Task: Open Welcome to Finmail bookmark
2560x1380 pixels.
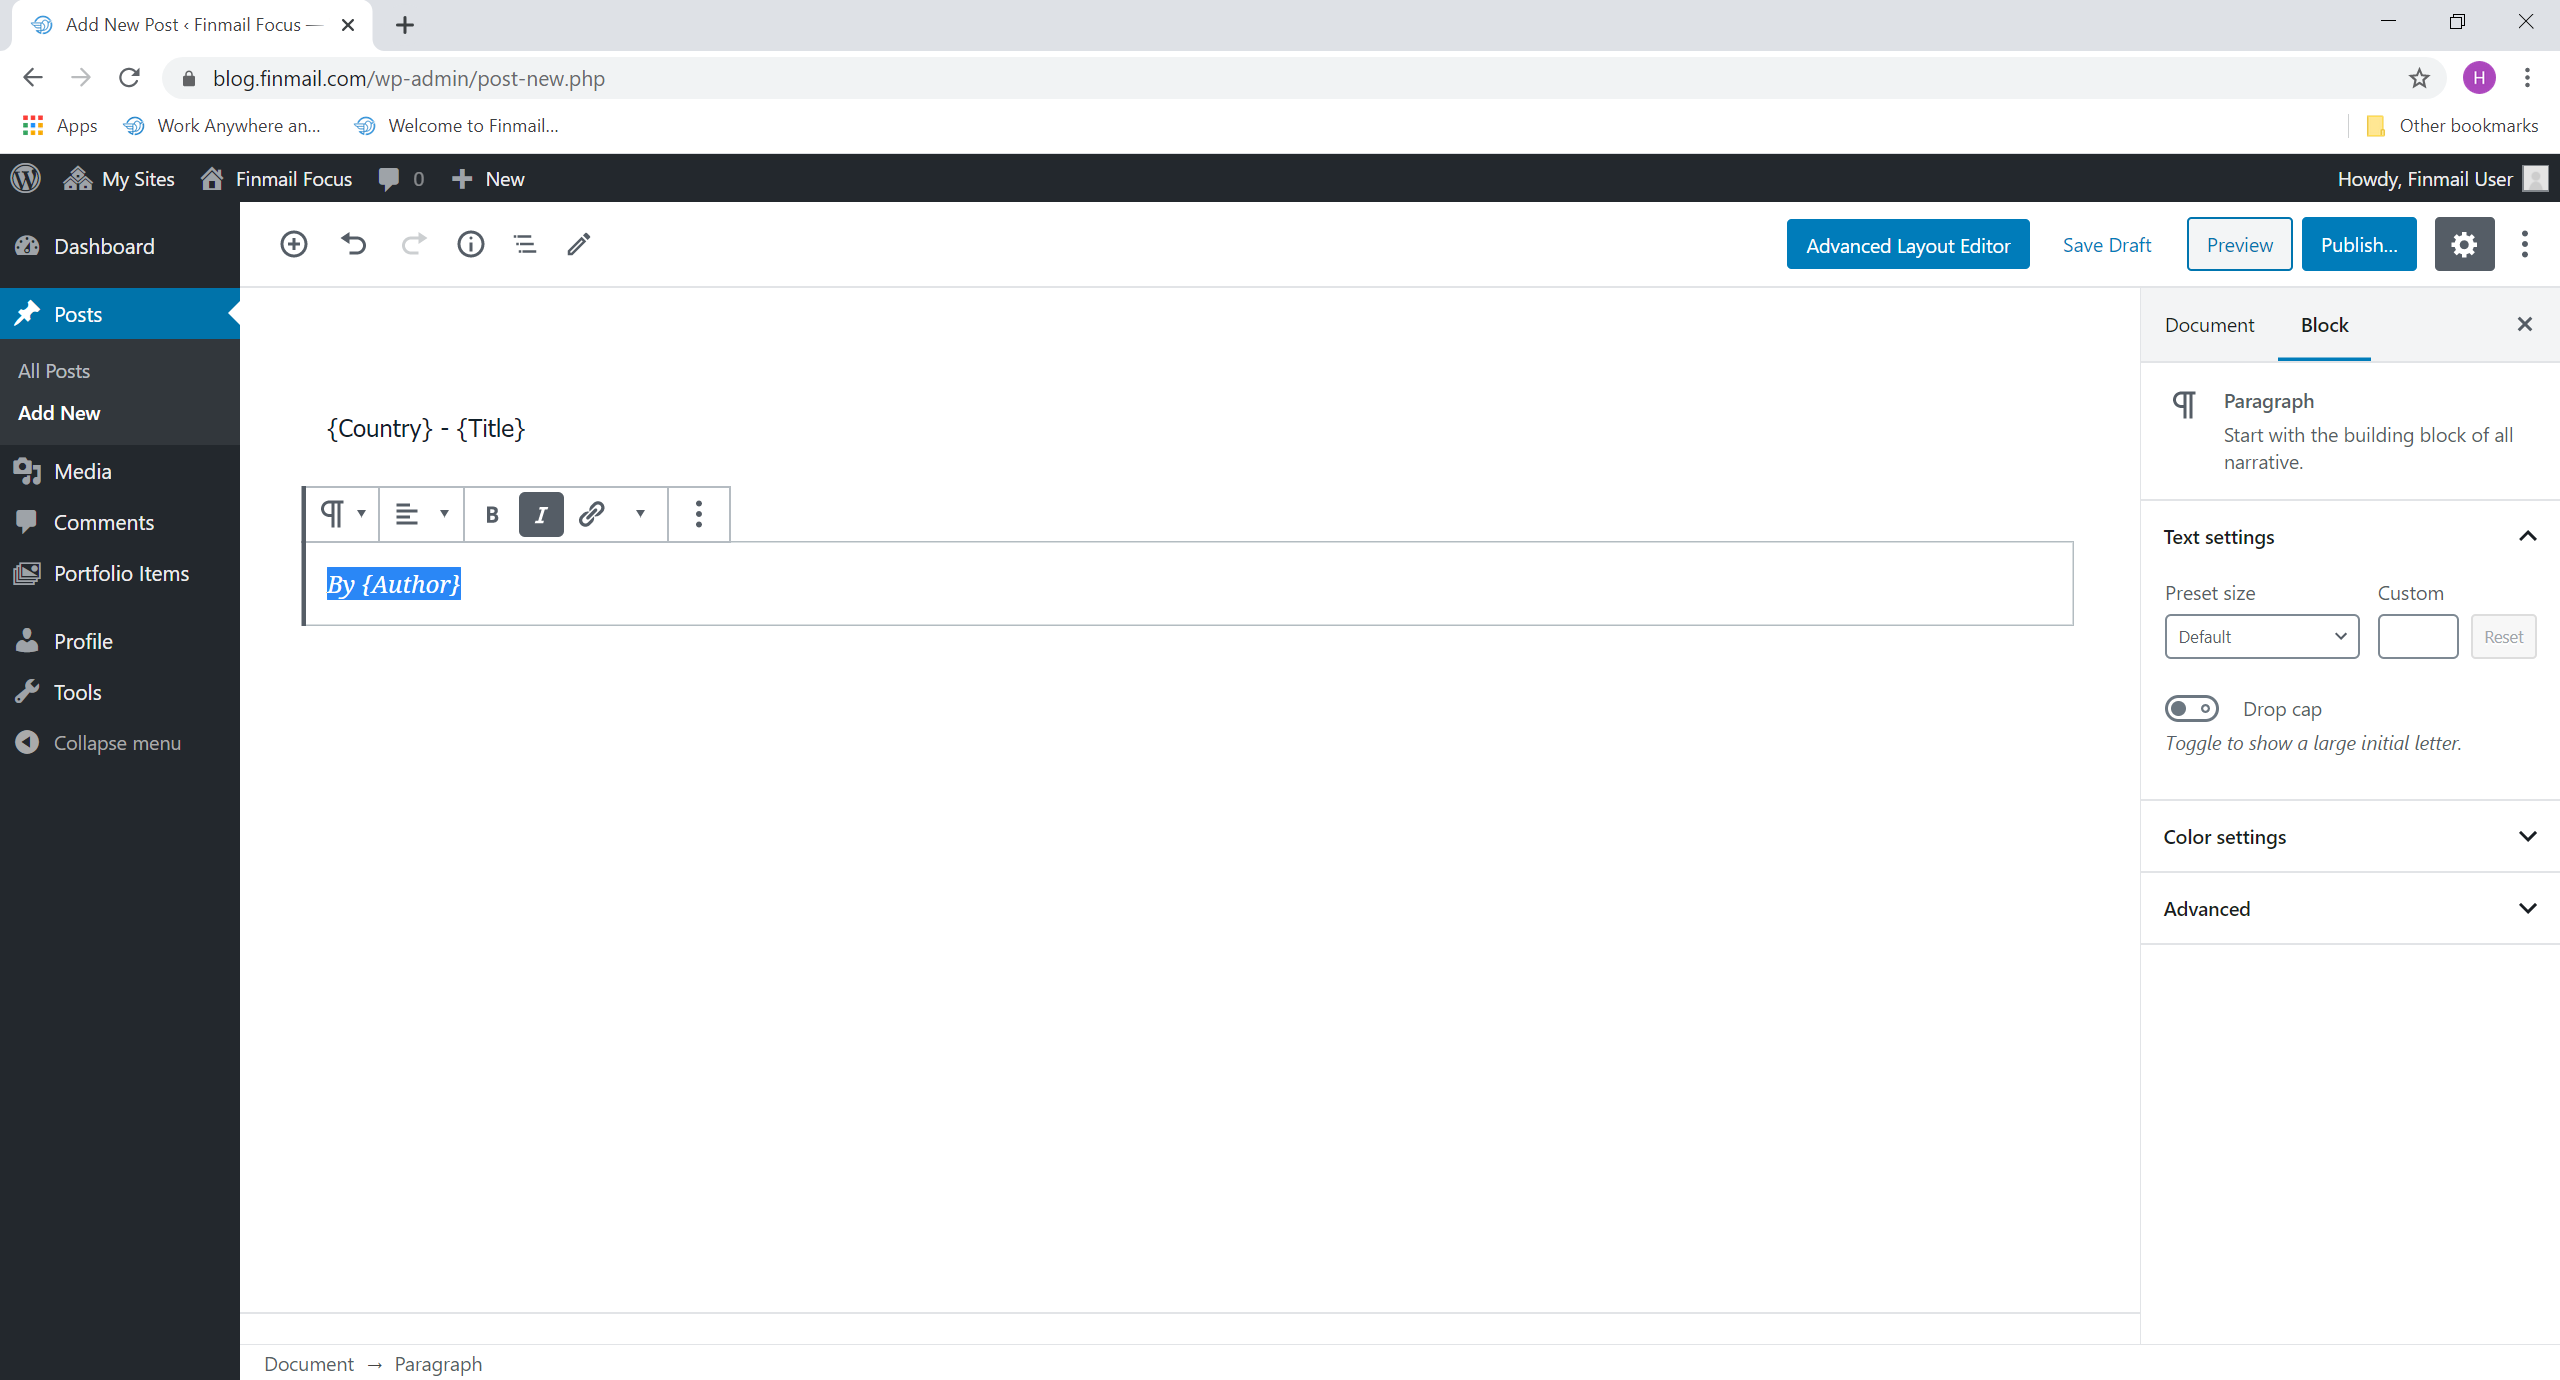Action: [x=457, y=125]
